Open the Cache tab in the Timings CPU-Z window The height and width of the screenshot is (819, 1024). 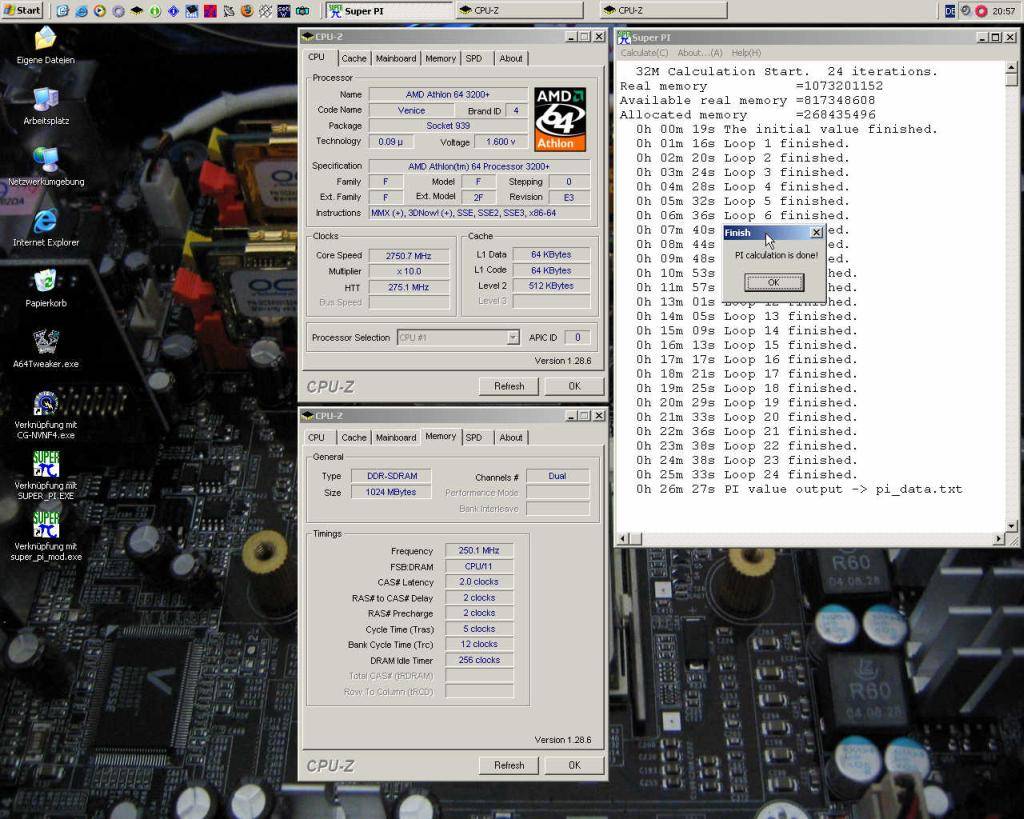353,437
